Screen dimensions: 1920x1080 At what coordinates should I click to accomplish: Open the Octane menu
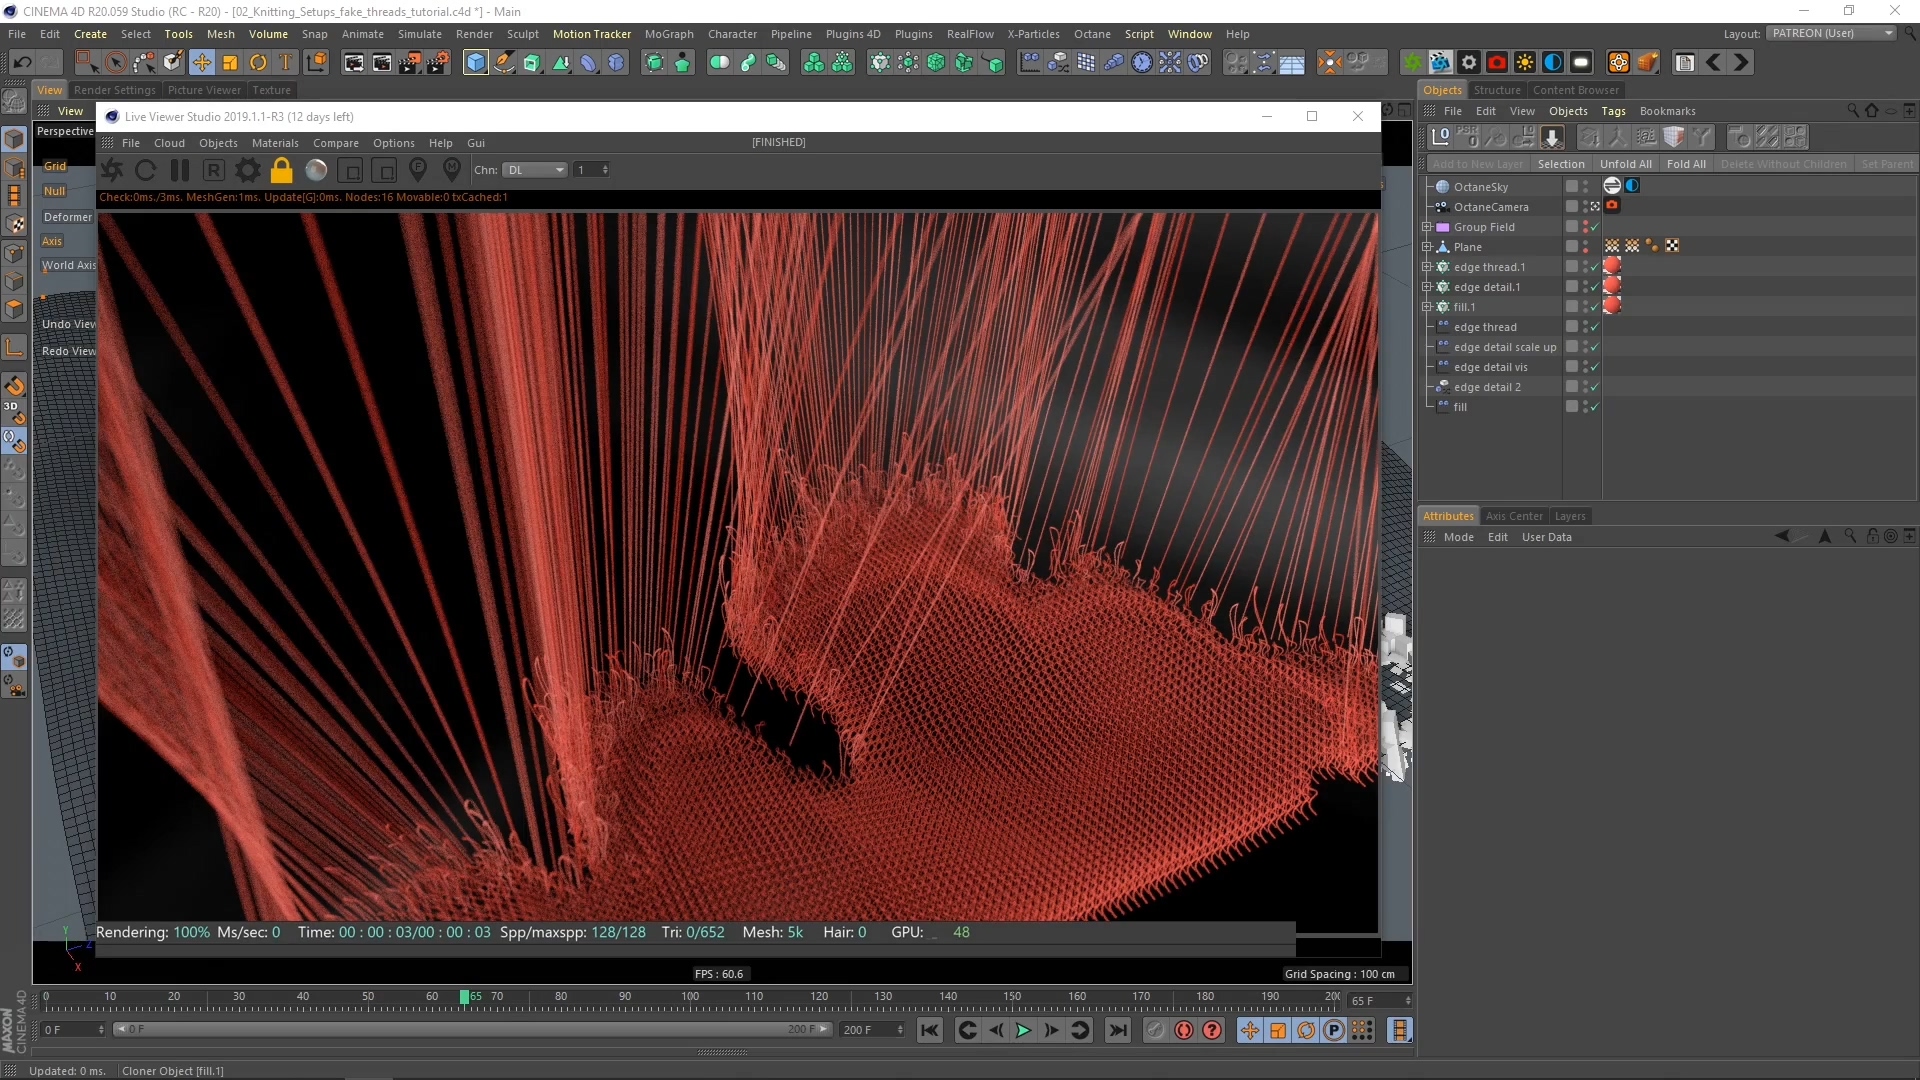(1092, 33)
